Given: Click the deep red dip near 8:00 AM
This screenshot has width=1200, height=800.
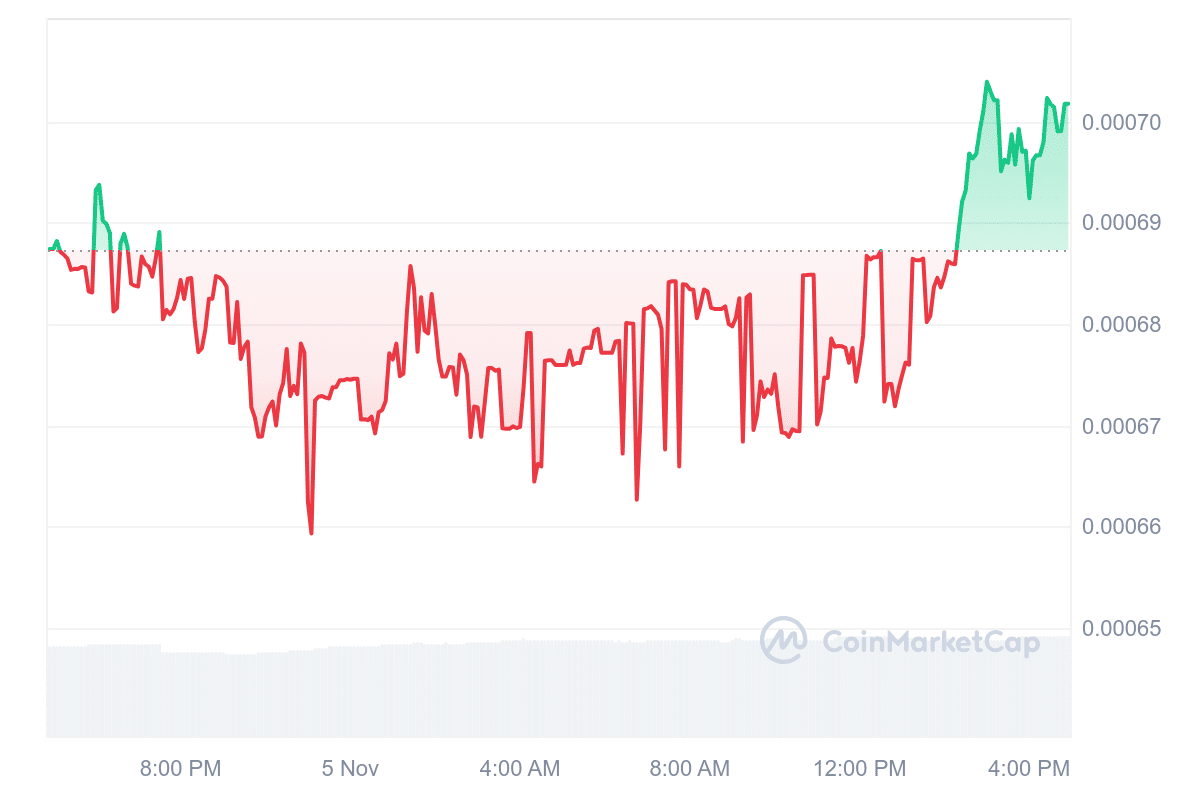Looking at the screenshot, I should point(637,499).
